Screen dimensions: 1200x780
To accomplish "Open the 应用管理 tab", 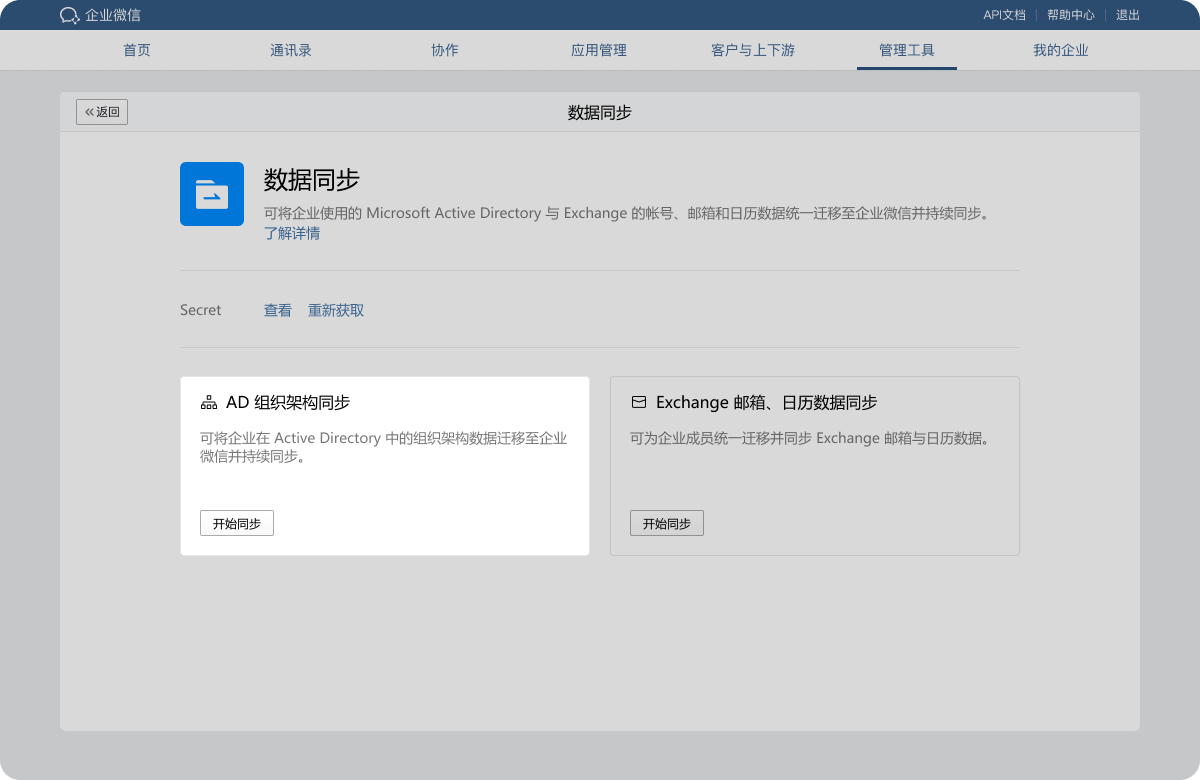I will 599,50.
